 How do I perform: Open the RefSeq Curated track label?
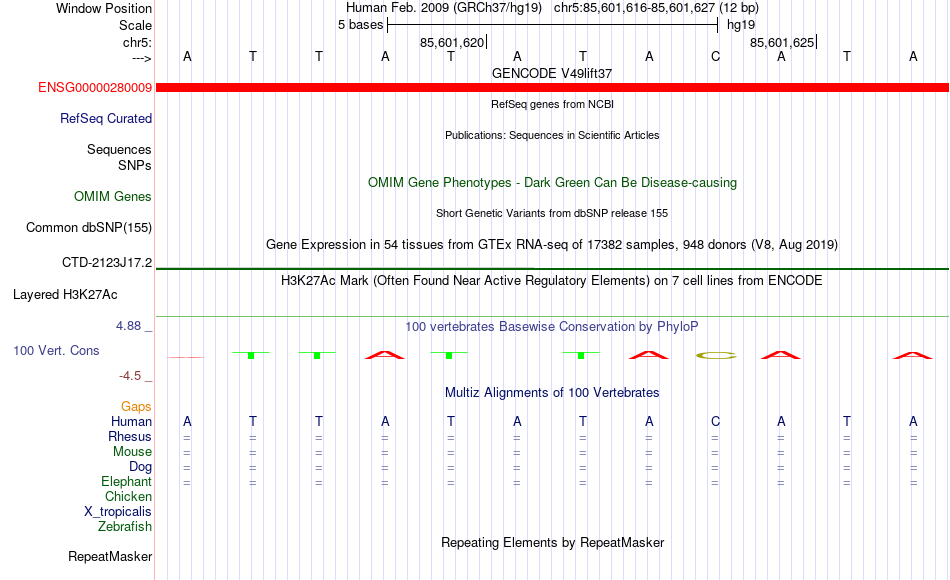point(106,118)
